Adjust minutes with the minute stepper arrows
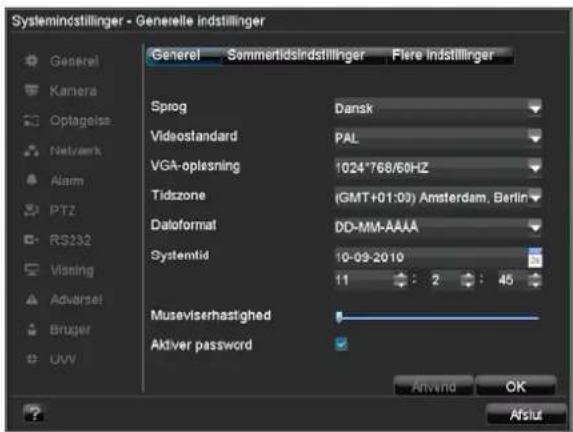The width and height of the screenshot is (573, 432). (467, 280)
